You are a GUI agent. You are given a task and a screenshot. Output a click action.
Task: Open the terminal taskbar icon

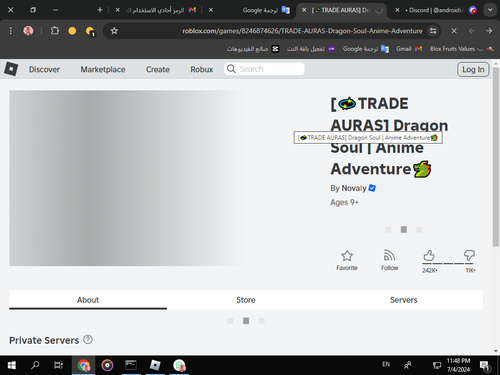(x=131, y=365)
